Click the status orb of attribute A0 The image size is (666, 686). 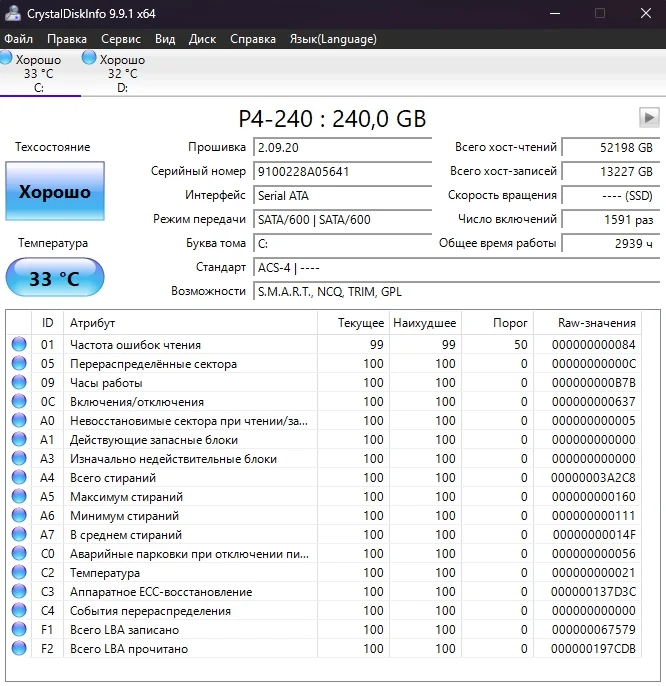(19, 420)
